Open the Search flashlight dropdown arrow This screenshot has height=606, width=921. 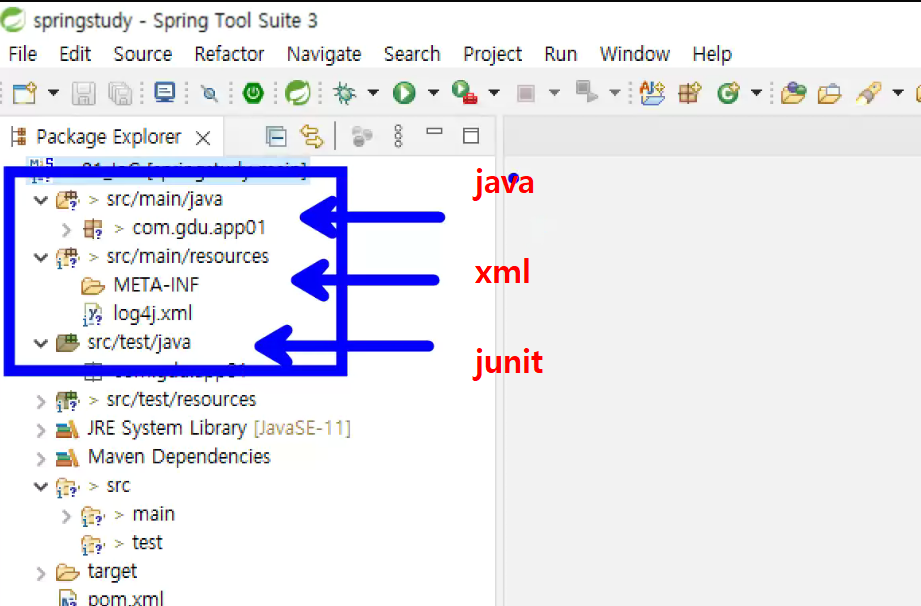click(898, 93)
